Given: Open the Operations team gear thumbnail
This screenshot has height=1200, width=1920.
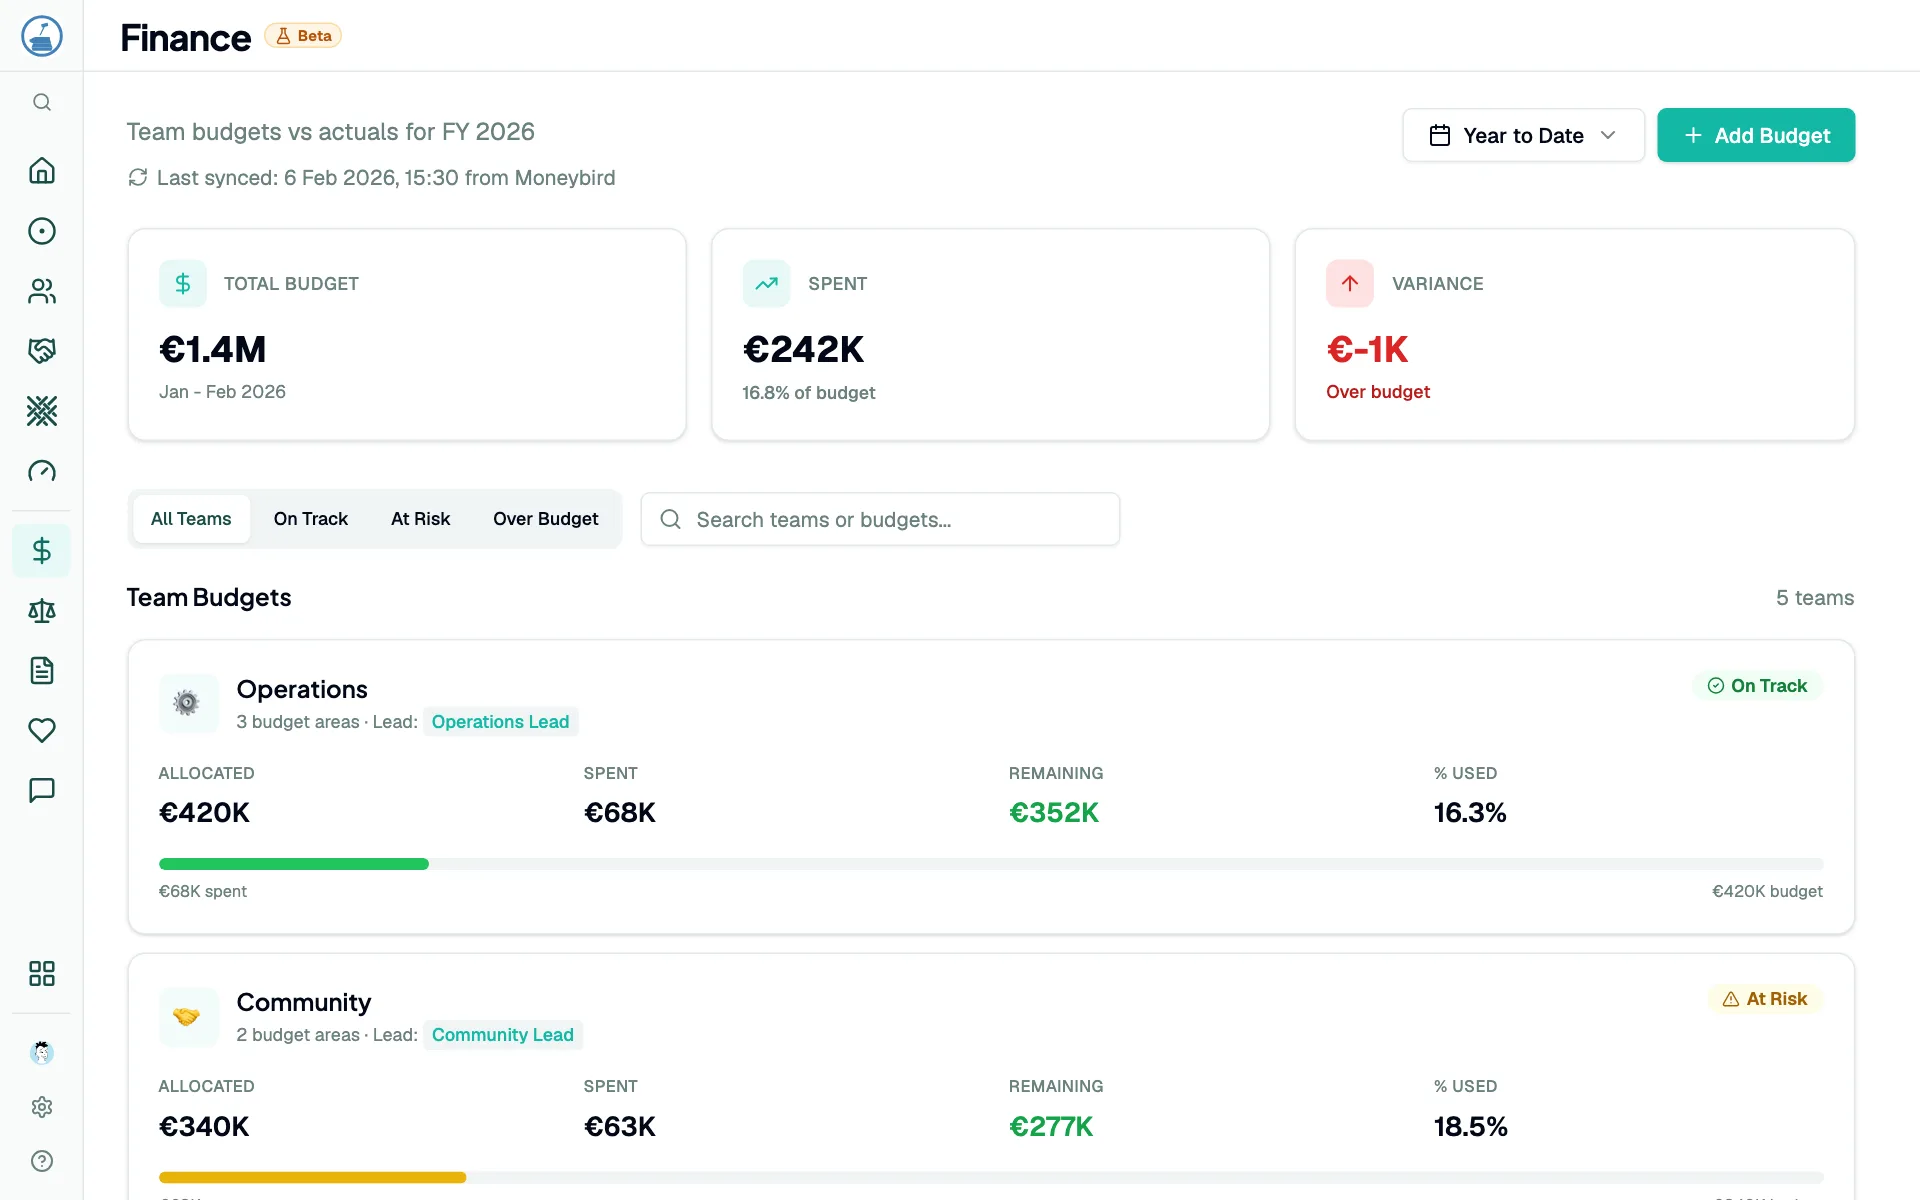Looking at the screenshot, I should coord(187,703).
